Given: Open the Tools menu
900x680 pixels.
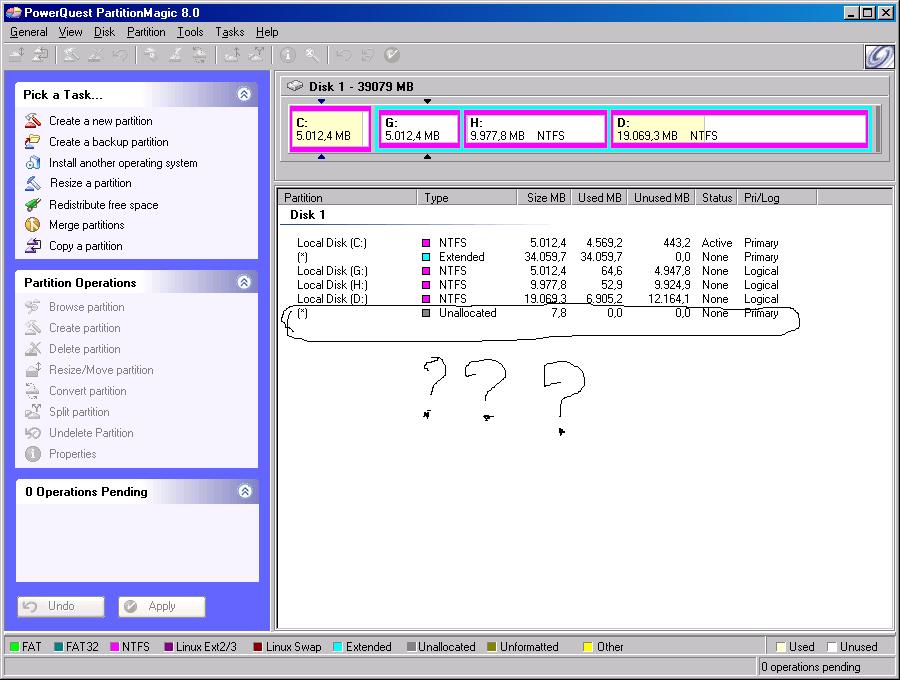Looking at the screenshot, I should [x=190, y=32].
